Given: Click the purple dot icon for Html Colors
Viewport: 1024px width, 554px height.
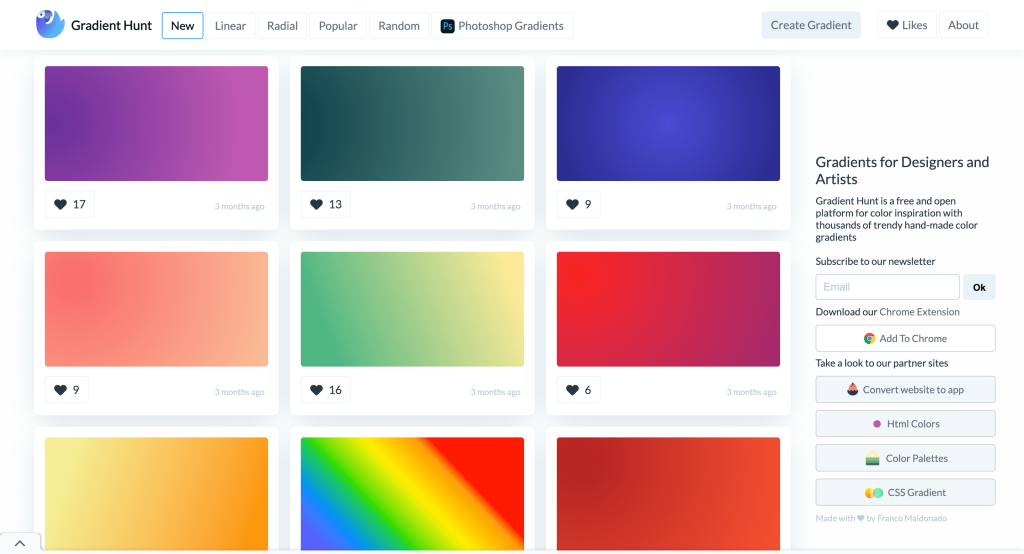Looking at the screenshot, I should (877, 424).
